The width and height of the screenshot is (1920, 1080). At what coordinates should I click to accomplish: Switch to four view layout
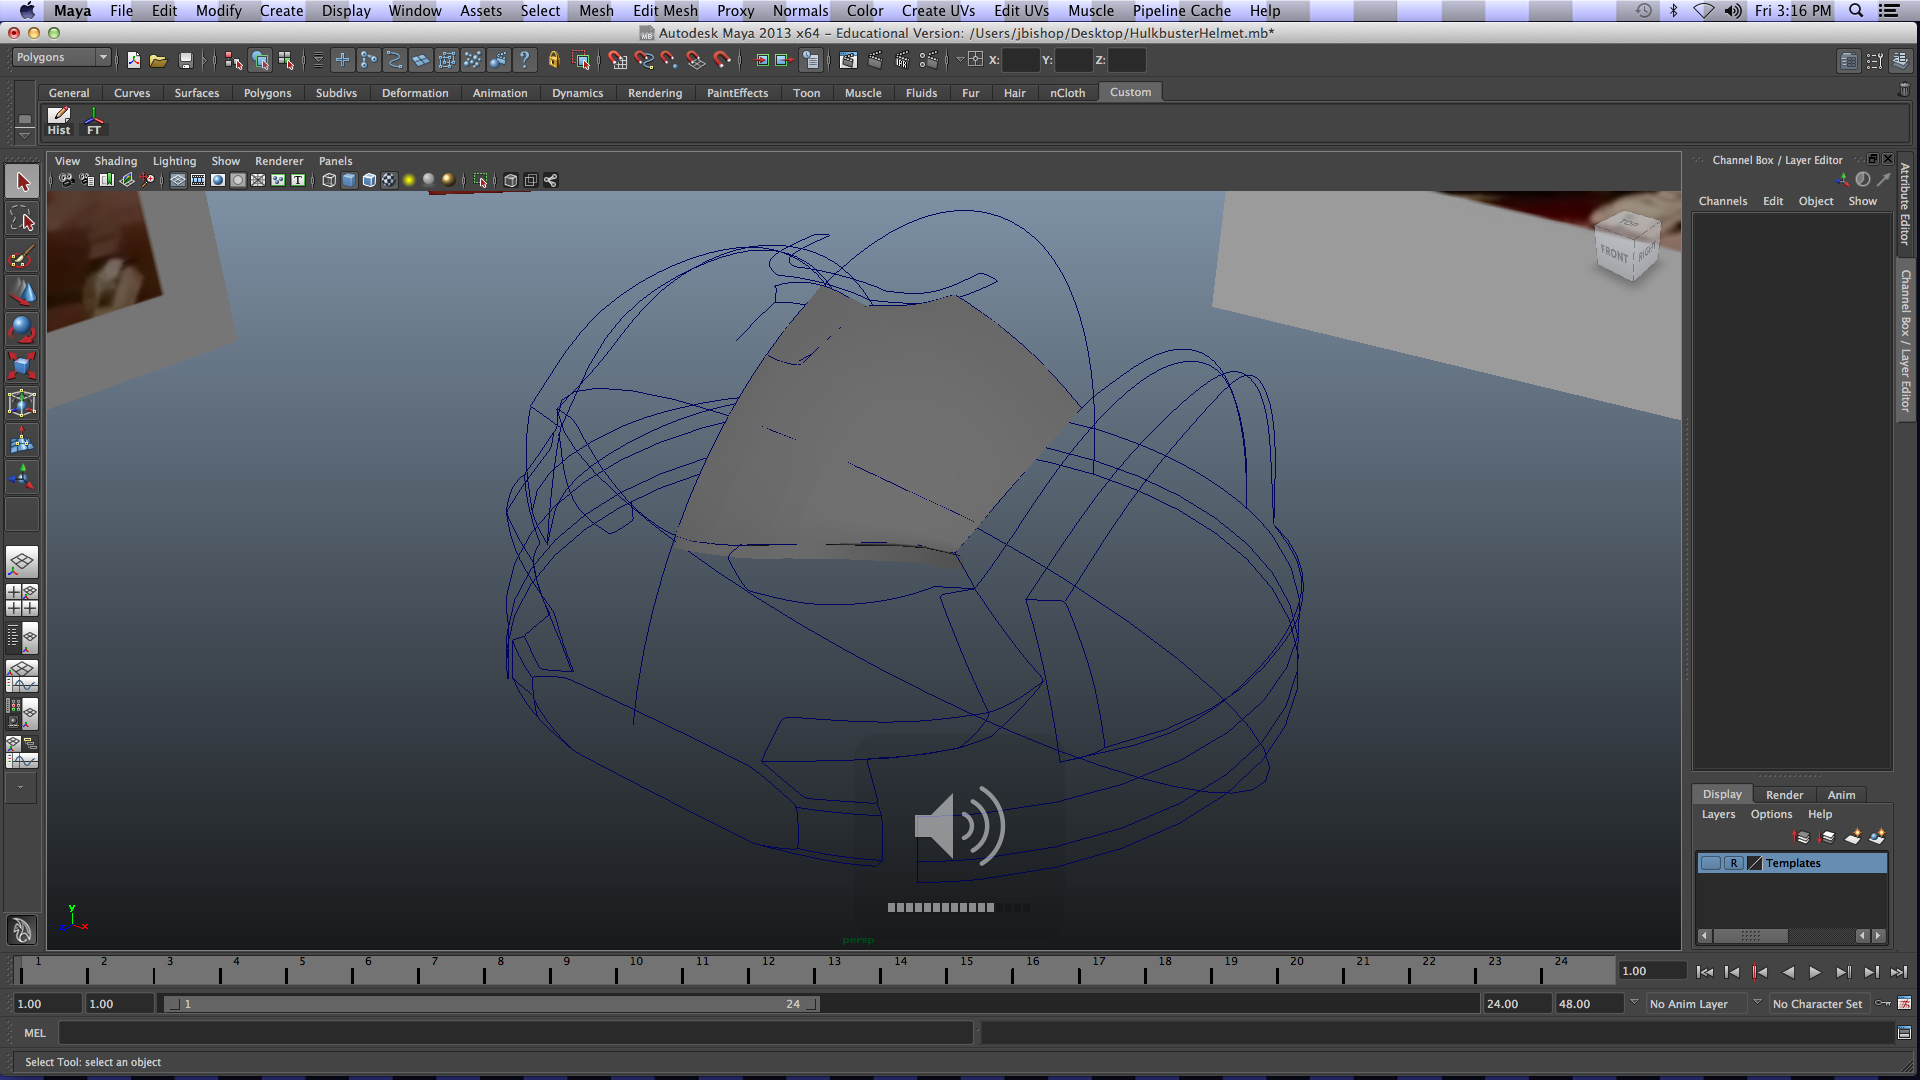pyautogui.click(x=22, y=599)
